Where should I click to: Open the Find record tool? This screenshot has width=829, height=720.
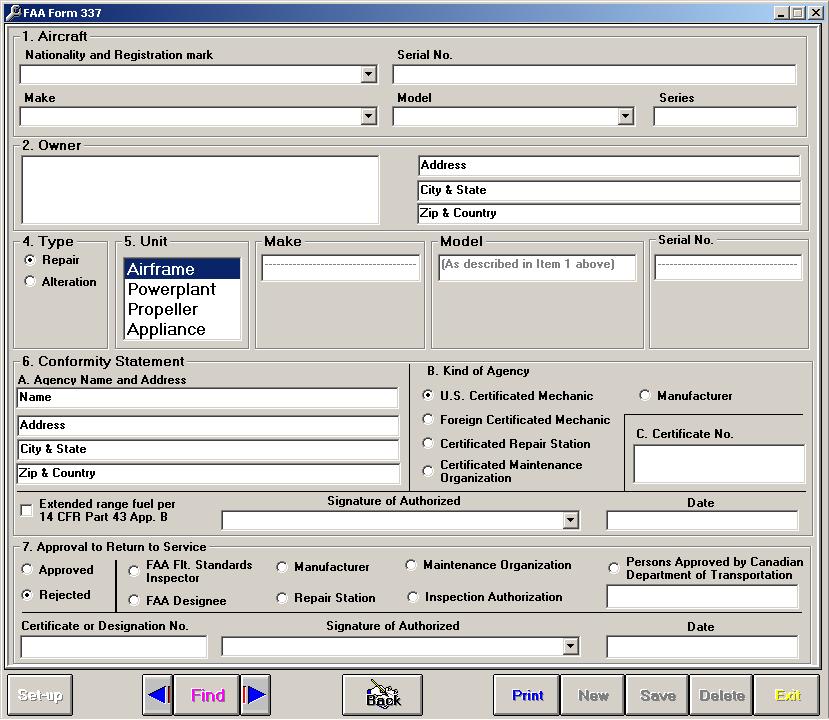click(206, 695)
